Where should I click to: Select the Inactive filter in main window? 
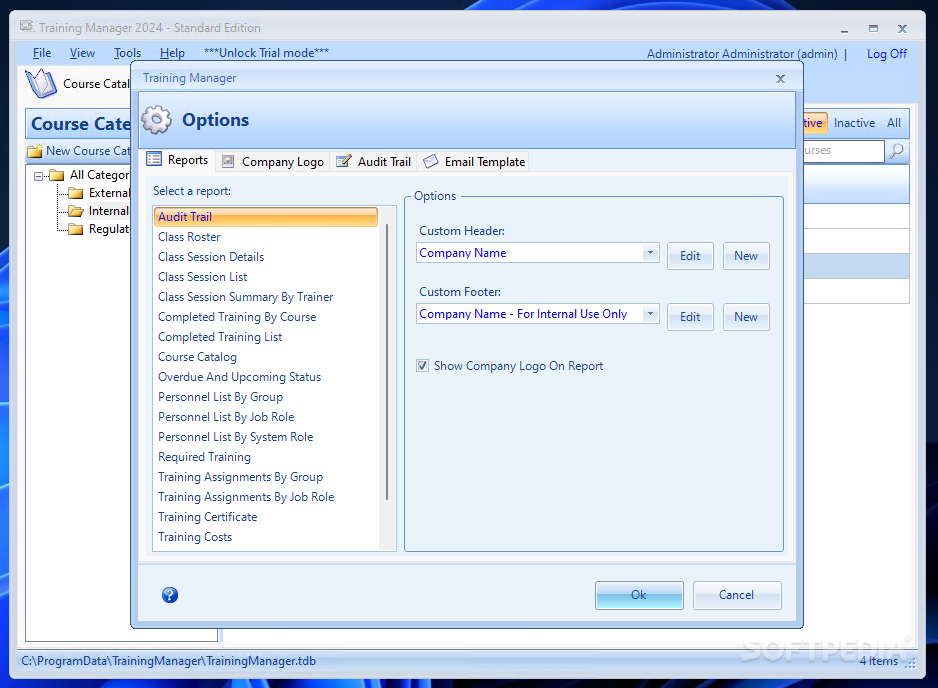point(854,123)
